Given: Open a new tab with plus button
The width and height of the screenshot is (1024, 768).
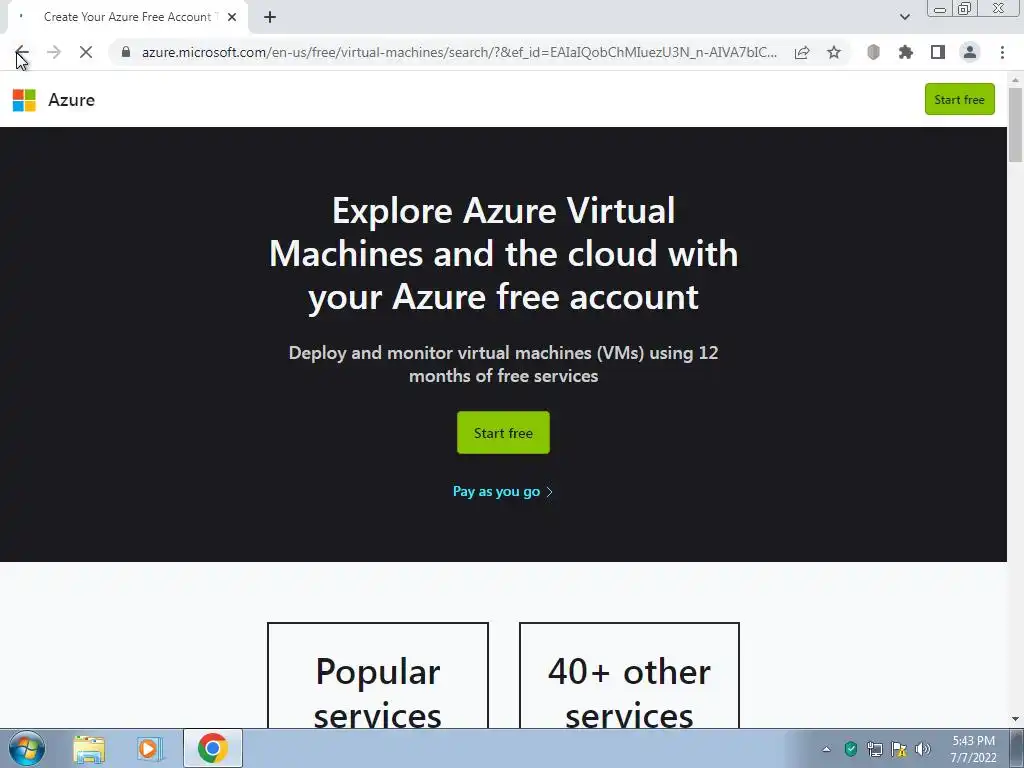Looking at the screenshot, I should tap(270, 17).
